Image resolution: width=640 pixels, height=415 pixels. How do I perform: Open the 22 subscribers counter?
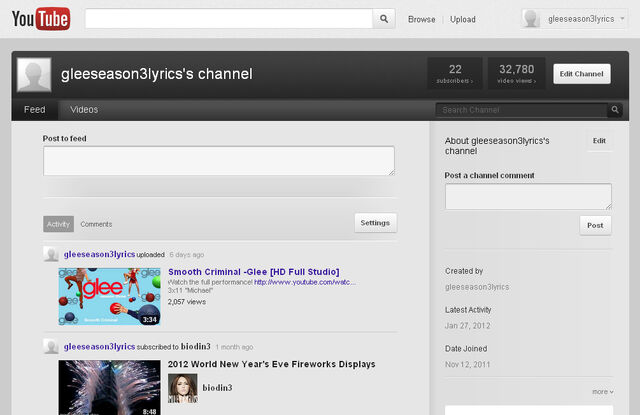(x=455, y=73)
